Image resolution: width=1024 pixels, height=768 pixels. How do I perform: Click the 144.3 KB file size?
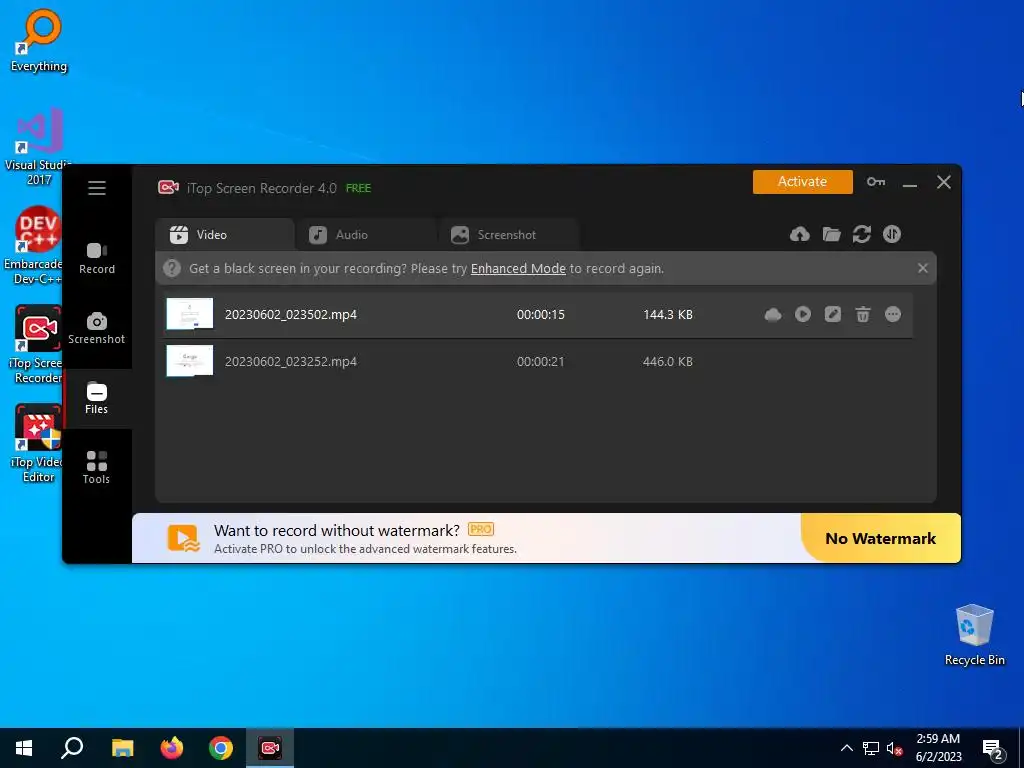667,315
